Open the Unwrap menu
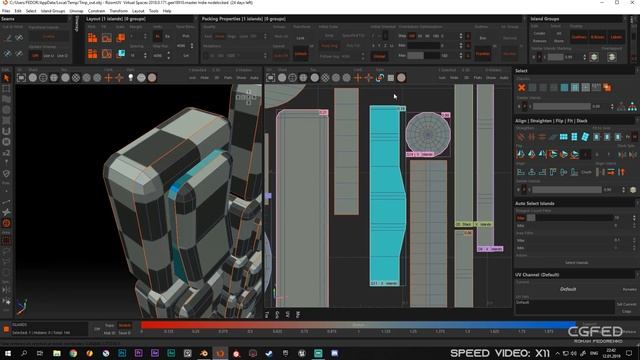The image size is (640, 360). click(76, 11)
